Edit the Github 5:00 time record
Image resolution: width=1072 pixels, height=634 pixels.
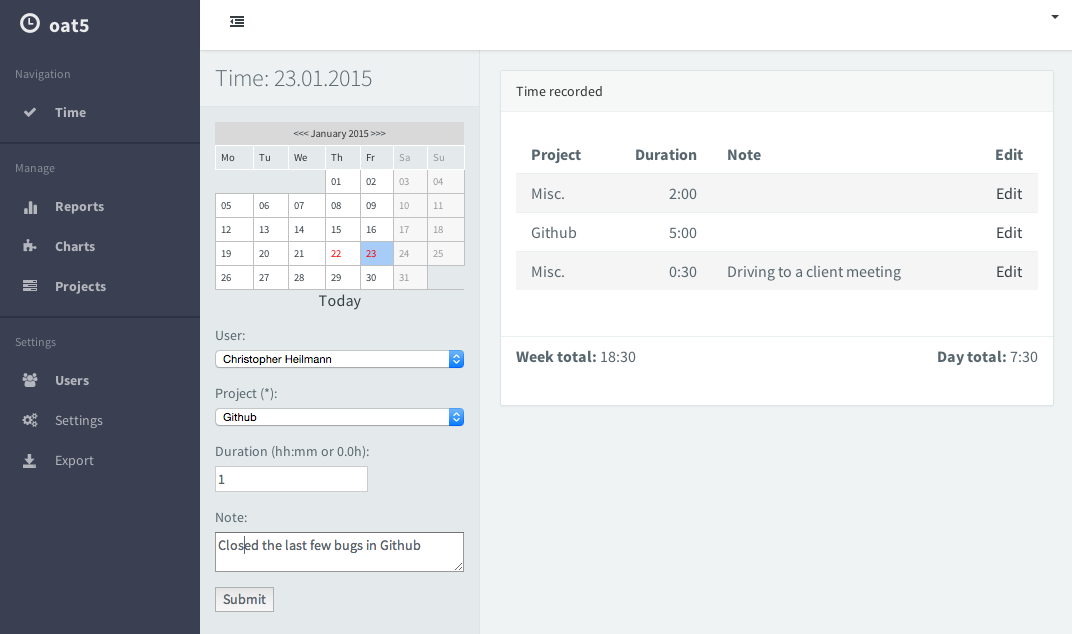[x=1008, y=233]
